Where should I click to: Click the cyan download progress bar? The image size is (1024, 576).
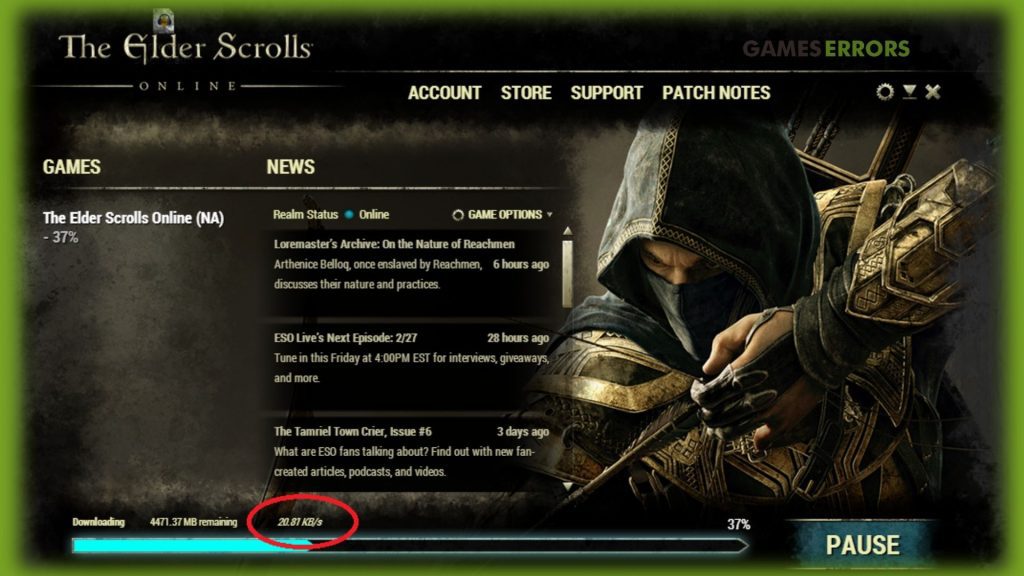(x=410, y=545)
